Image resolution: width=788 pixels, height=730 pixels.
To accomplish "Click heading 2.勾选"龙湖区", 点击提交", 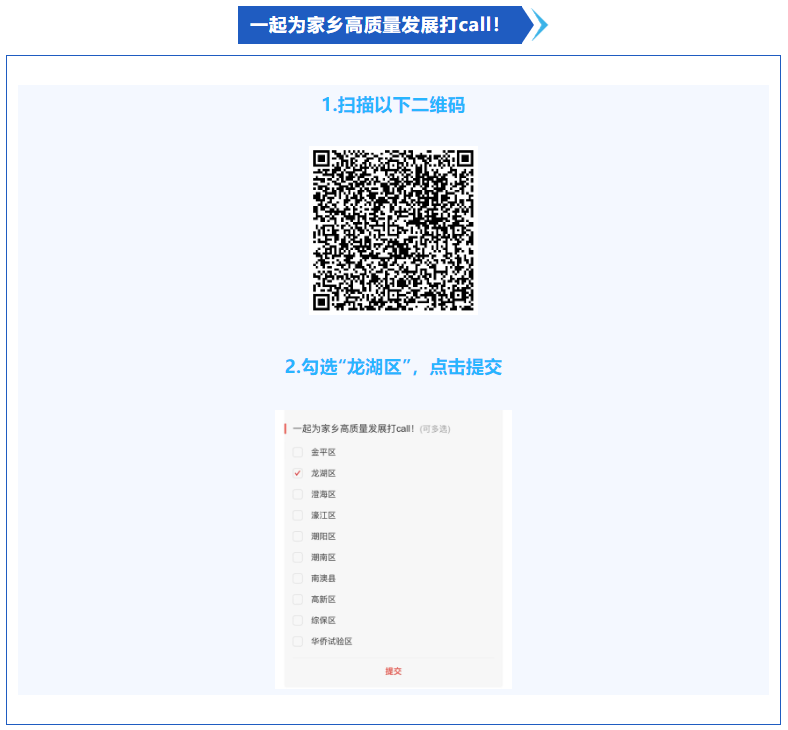I will click(393, 367).
